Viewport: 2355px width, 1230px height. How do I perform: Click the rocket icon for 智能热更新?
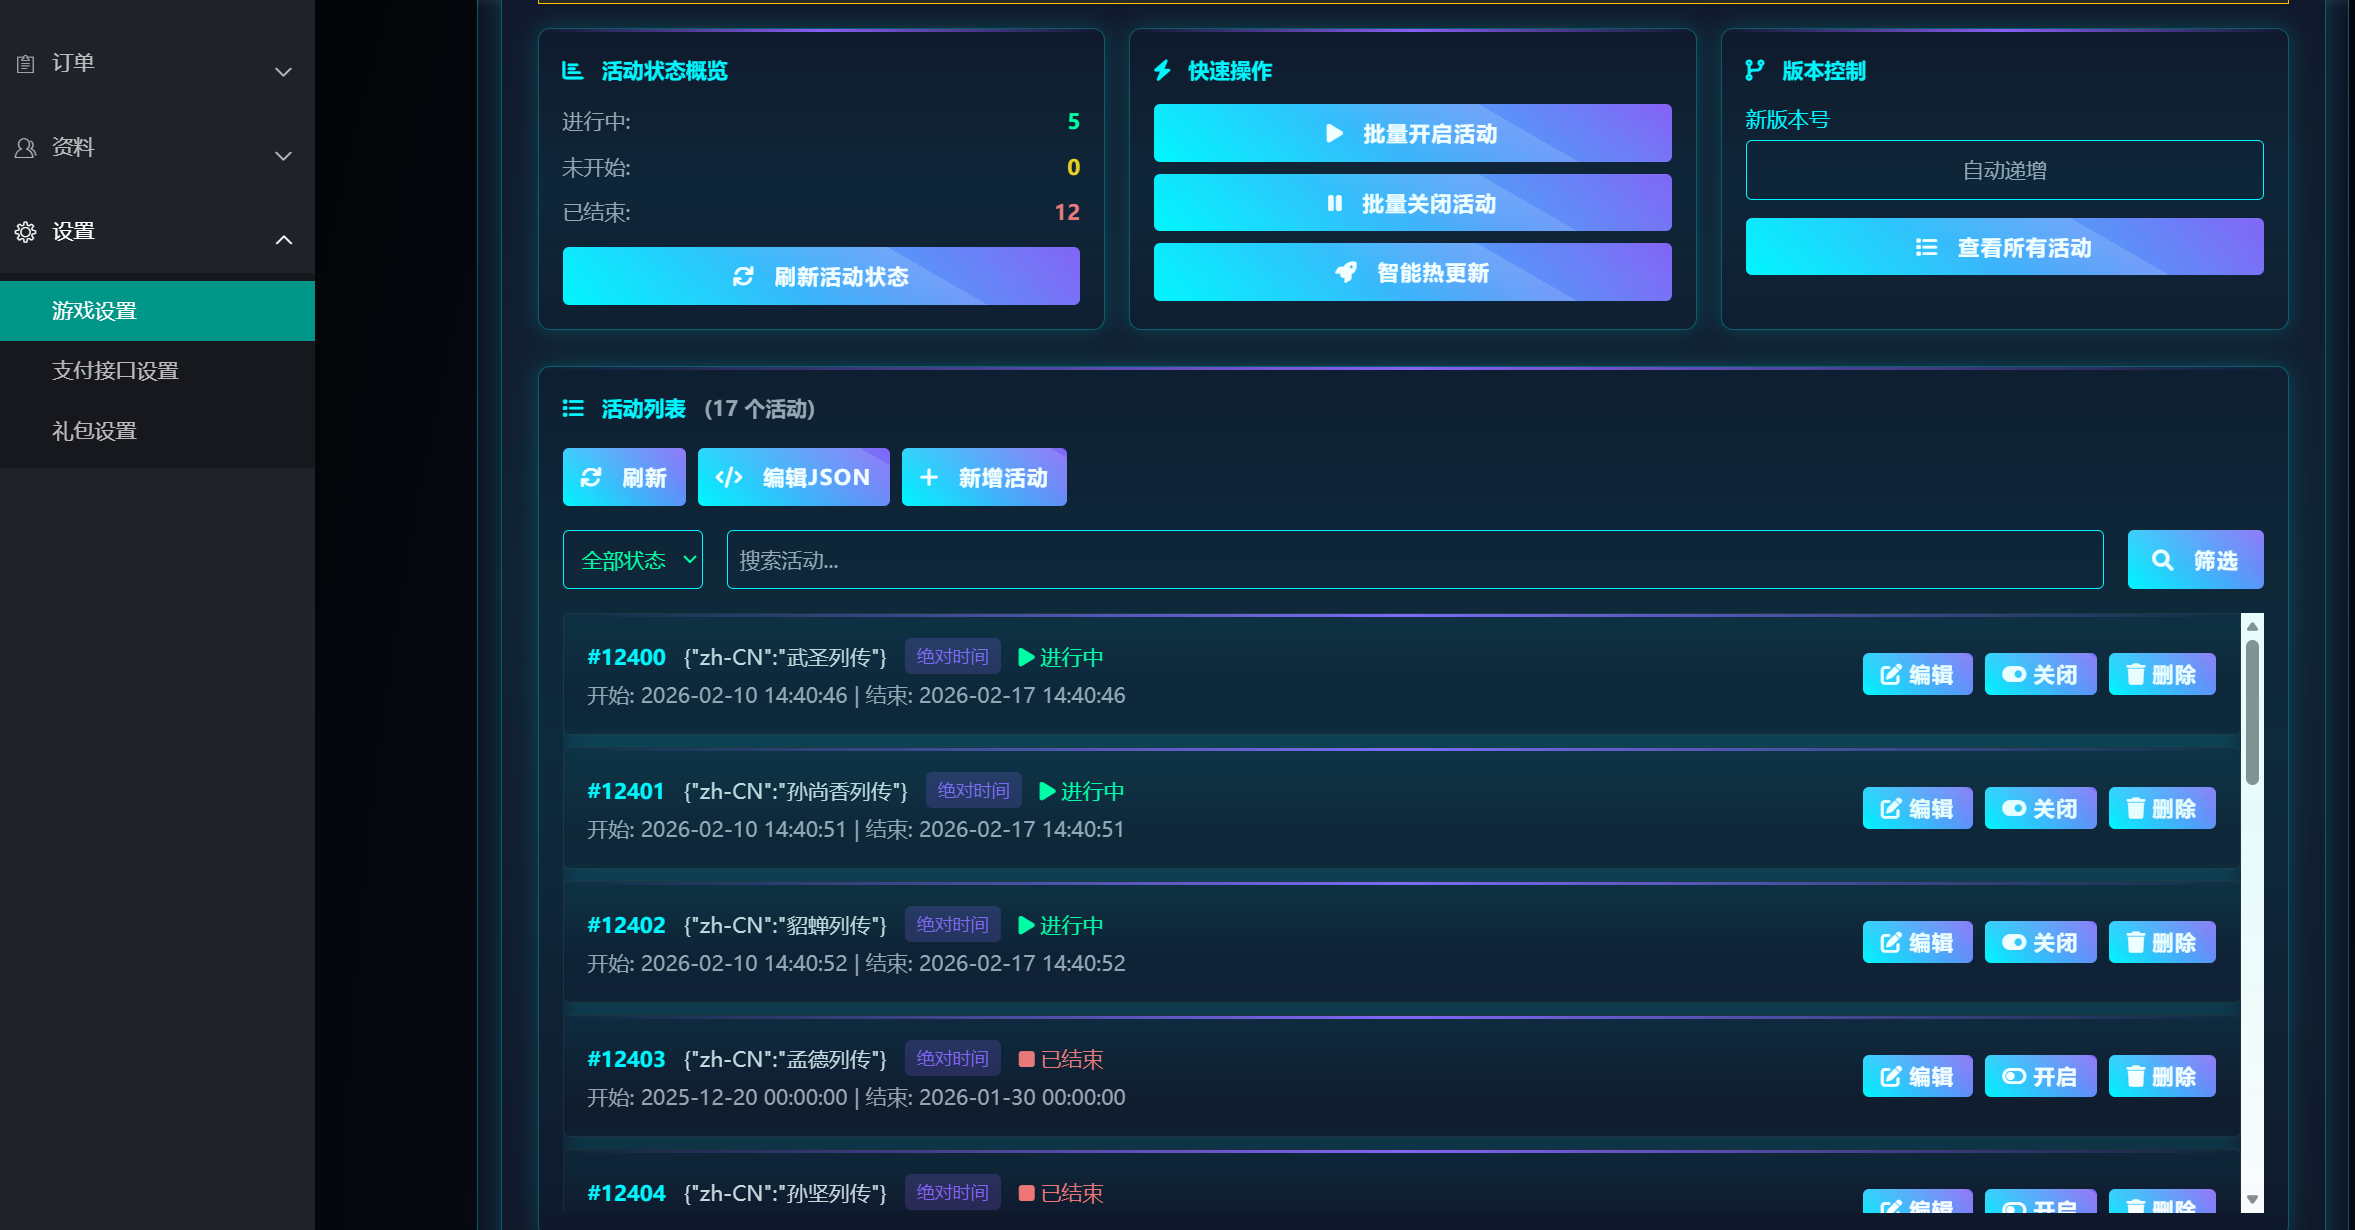(1346, 273)
